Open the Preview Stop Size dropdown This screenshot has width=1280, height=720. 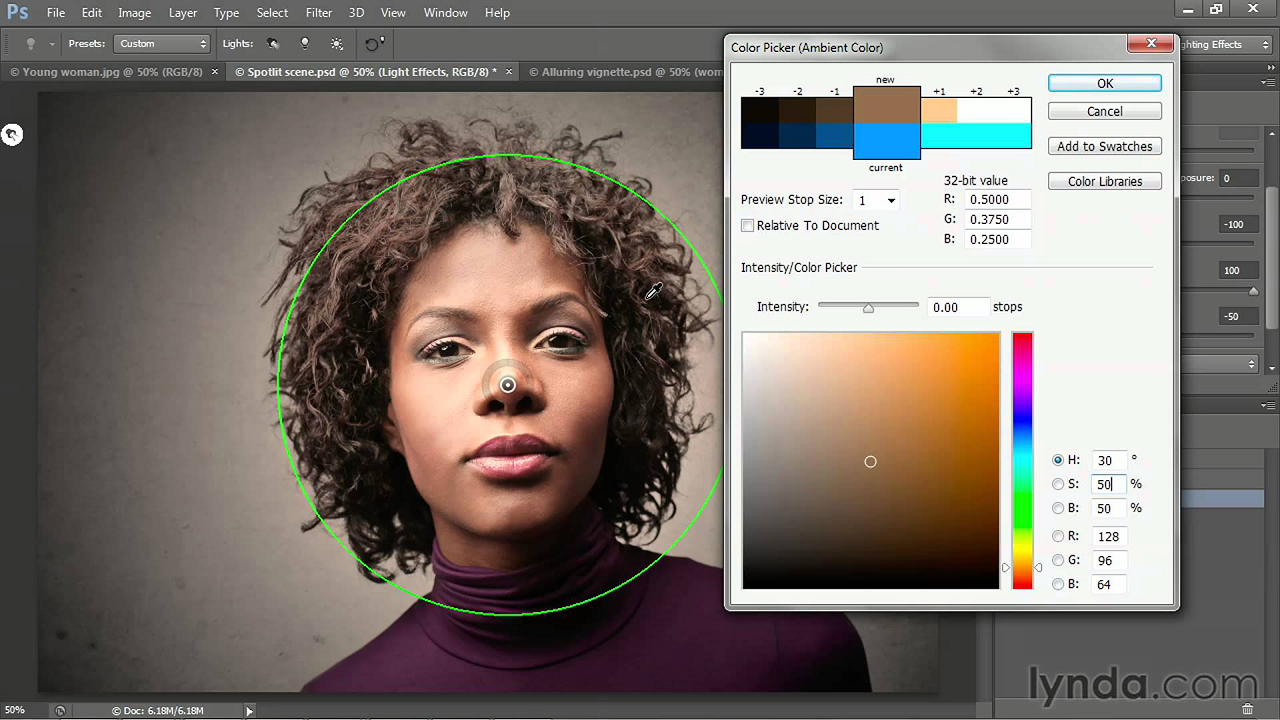876,201
